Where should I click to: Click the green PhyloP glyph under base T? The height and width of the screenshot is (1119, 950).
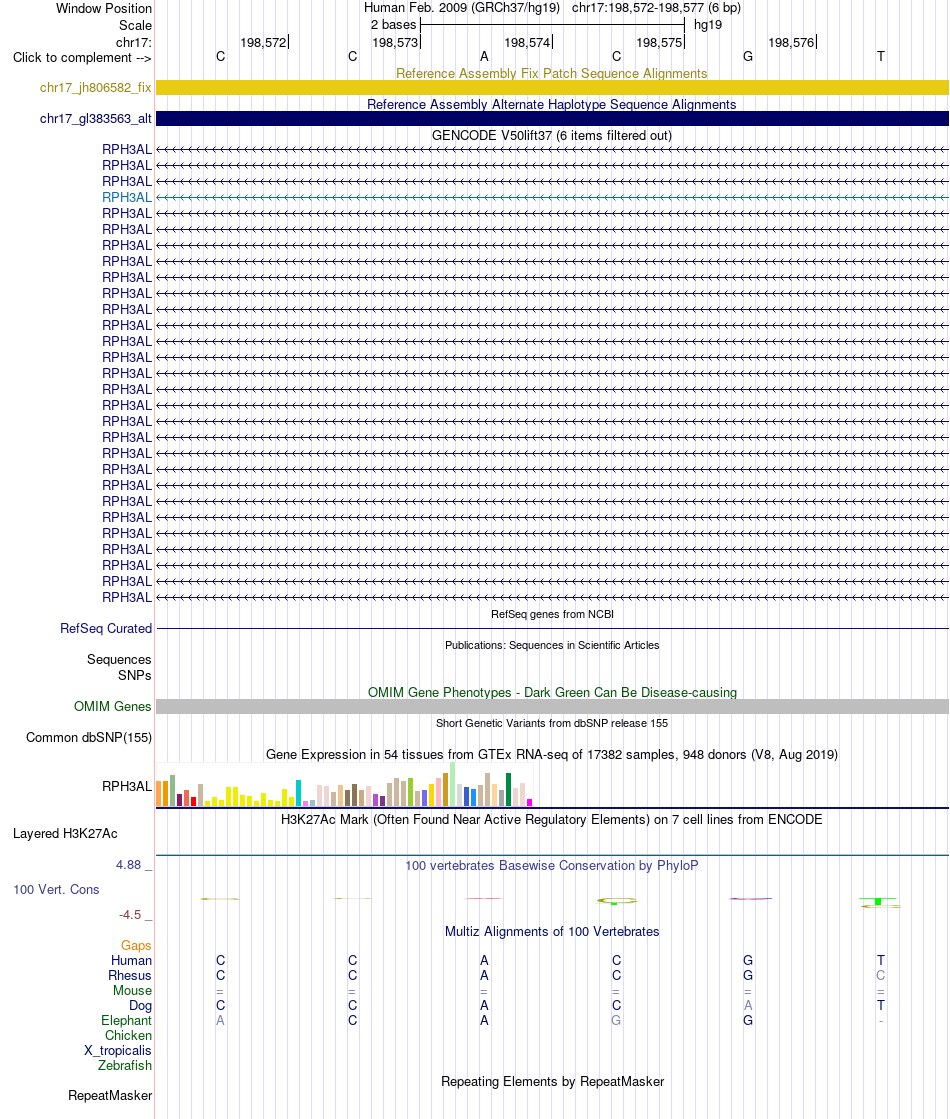(879, 902)
